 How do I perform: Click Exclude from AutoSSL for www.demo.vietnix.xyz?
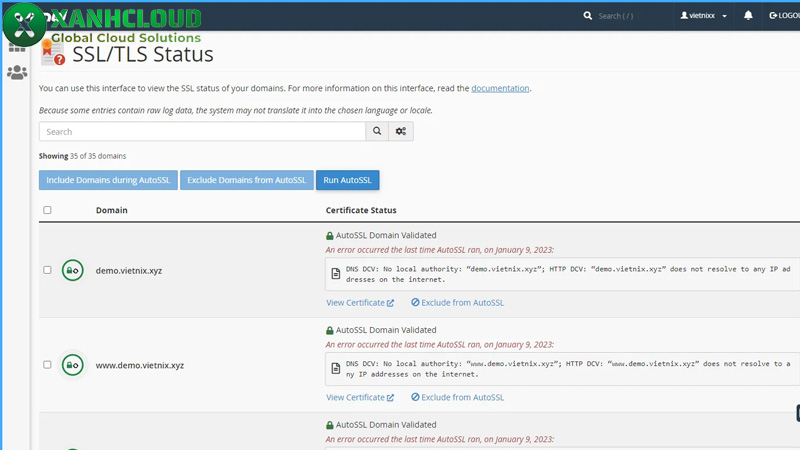457,397
